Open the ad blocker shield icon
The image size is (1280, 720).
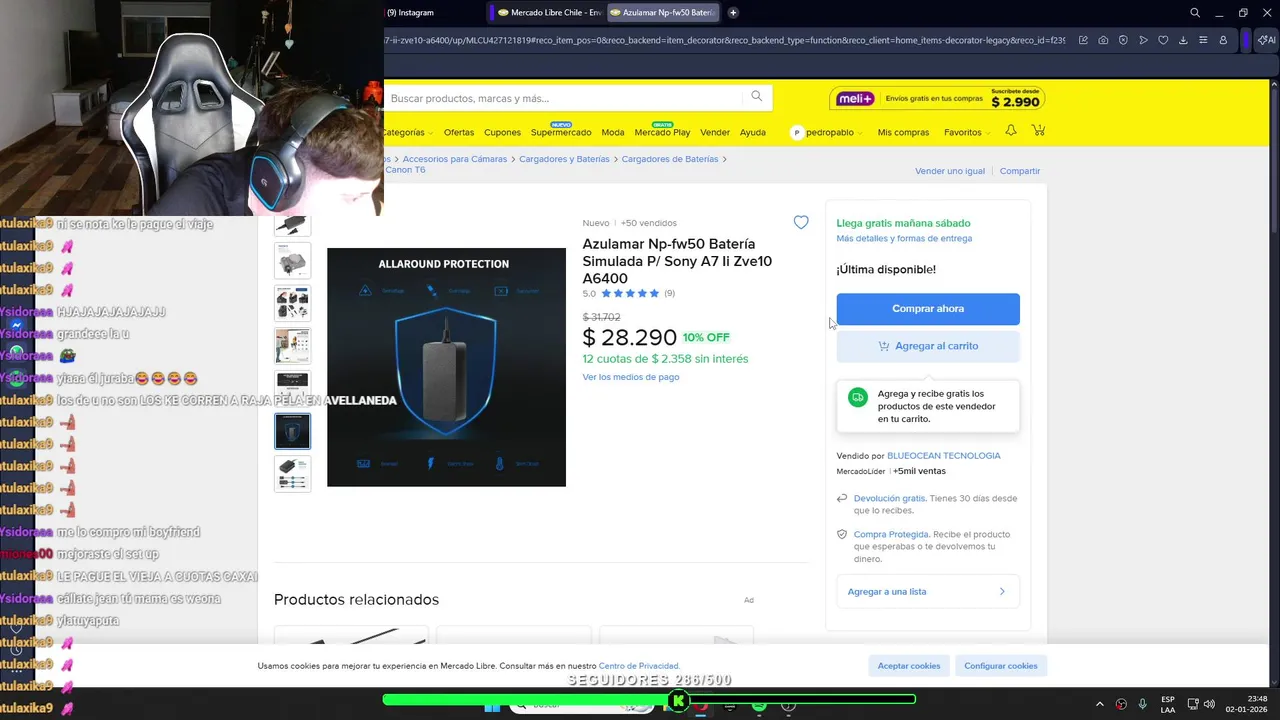tap(1123, 40)
